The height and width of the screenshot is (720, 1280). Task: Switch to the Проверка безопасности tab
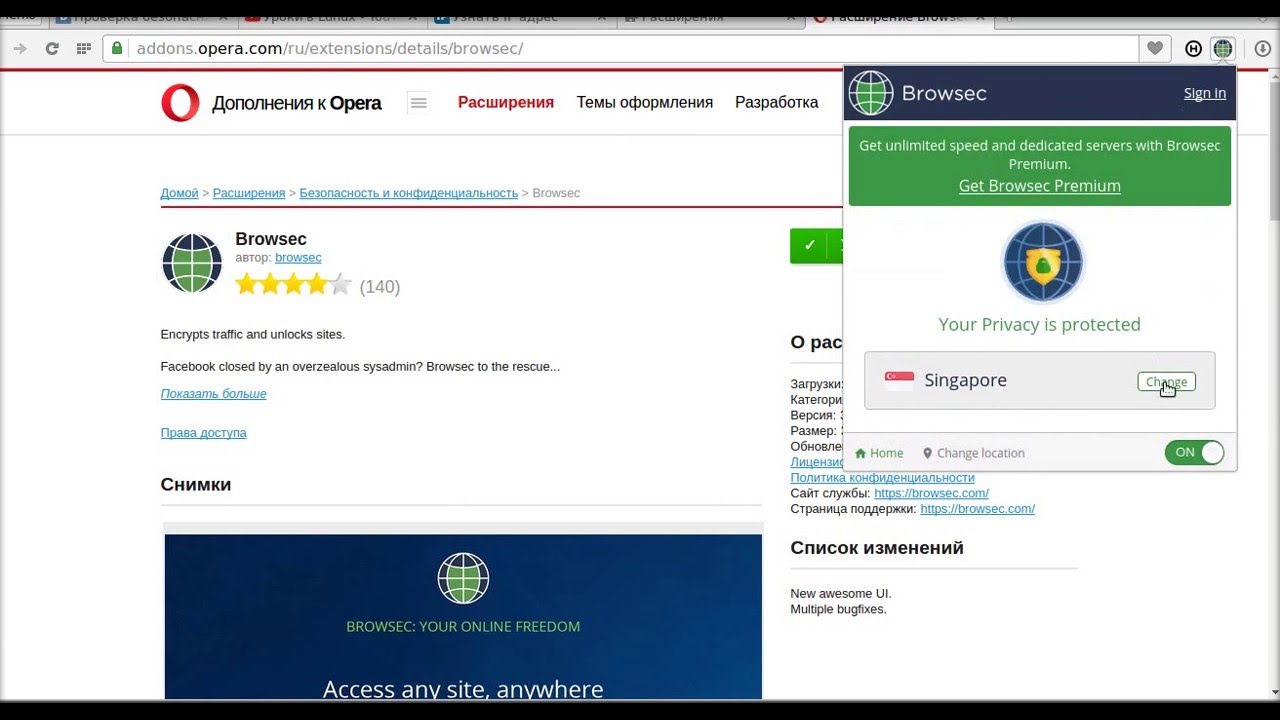click(138, 17)
